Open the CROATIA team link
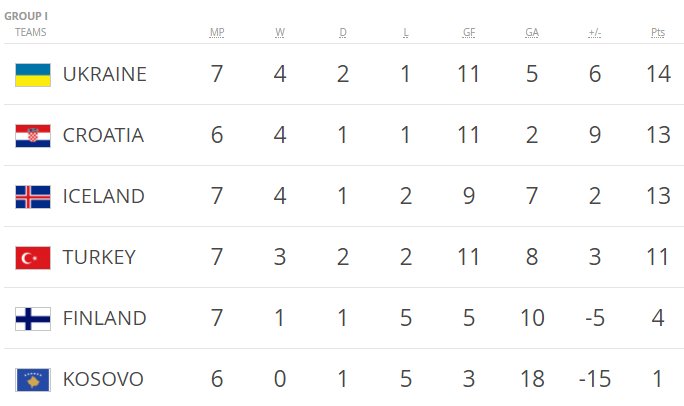684x406 pixels. 103,135
